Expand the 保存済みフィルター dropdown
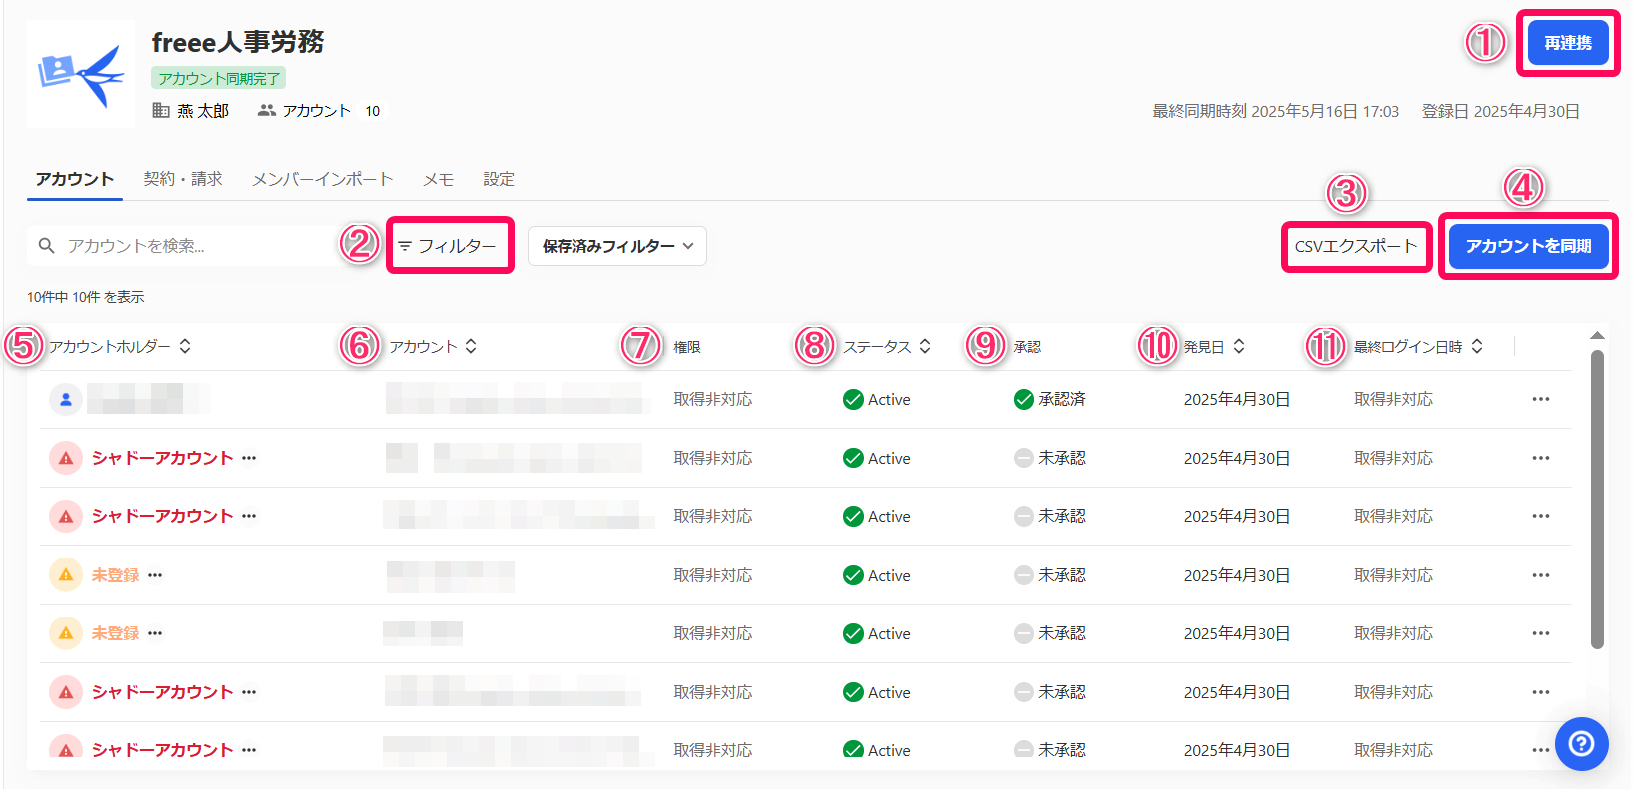1634x789 pixels. (x=617, y=246)
